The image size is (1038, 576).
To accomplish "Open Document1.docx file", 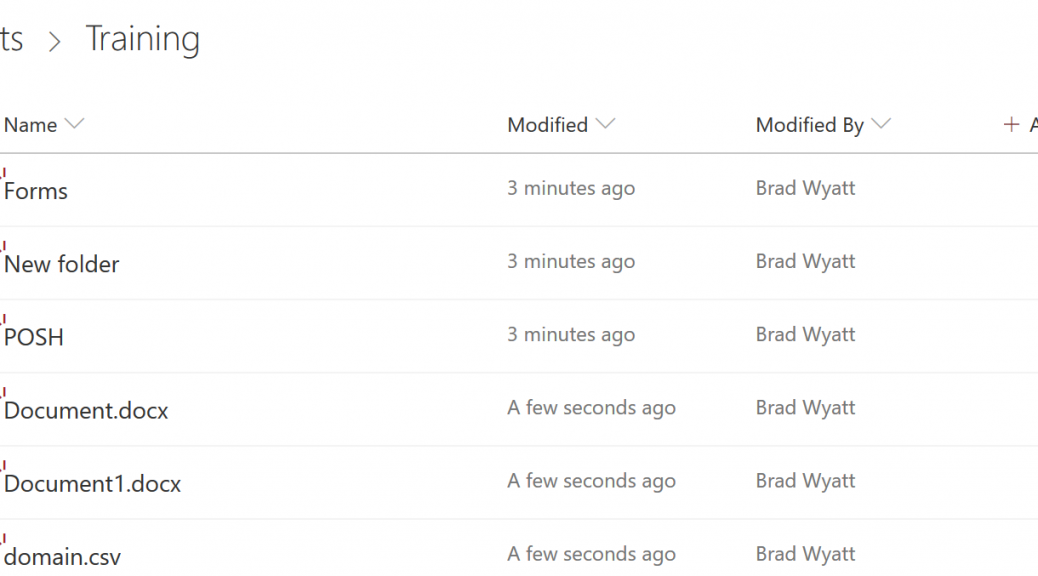I will [93, 484].
